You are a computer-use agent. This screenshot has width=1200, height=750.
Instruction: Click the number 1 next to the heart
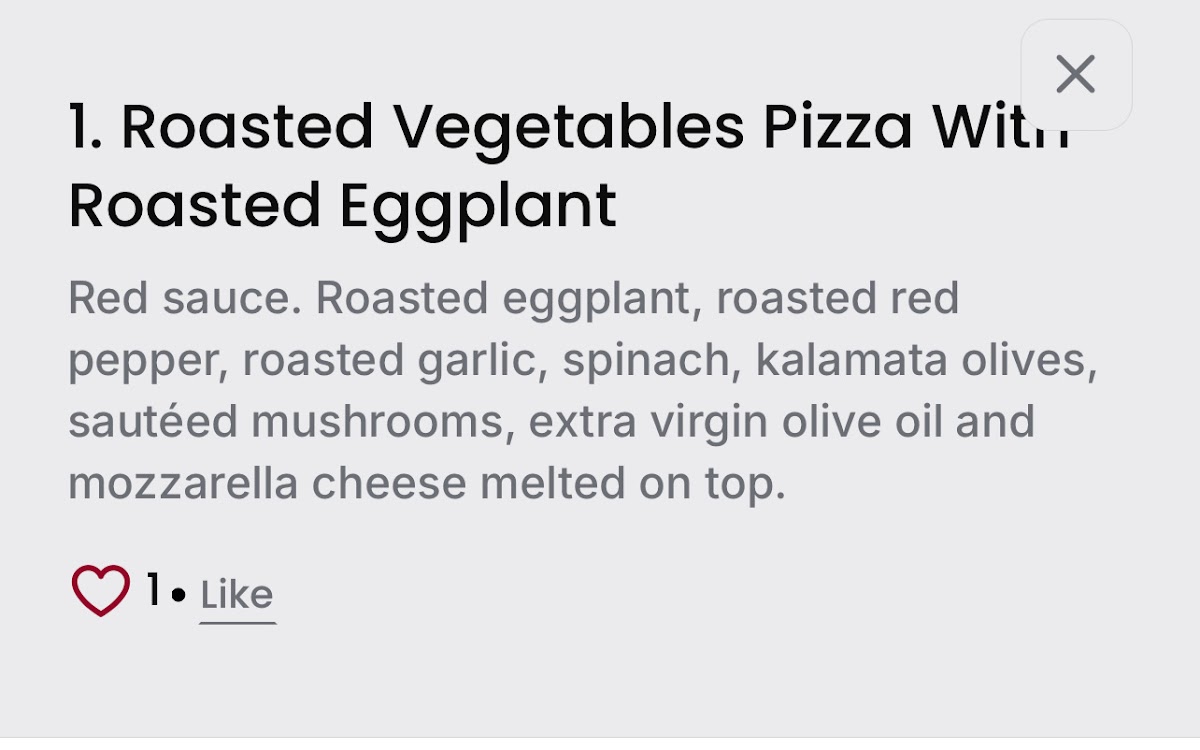point(152,590)
